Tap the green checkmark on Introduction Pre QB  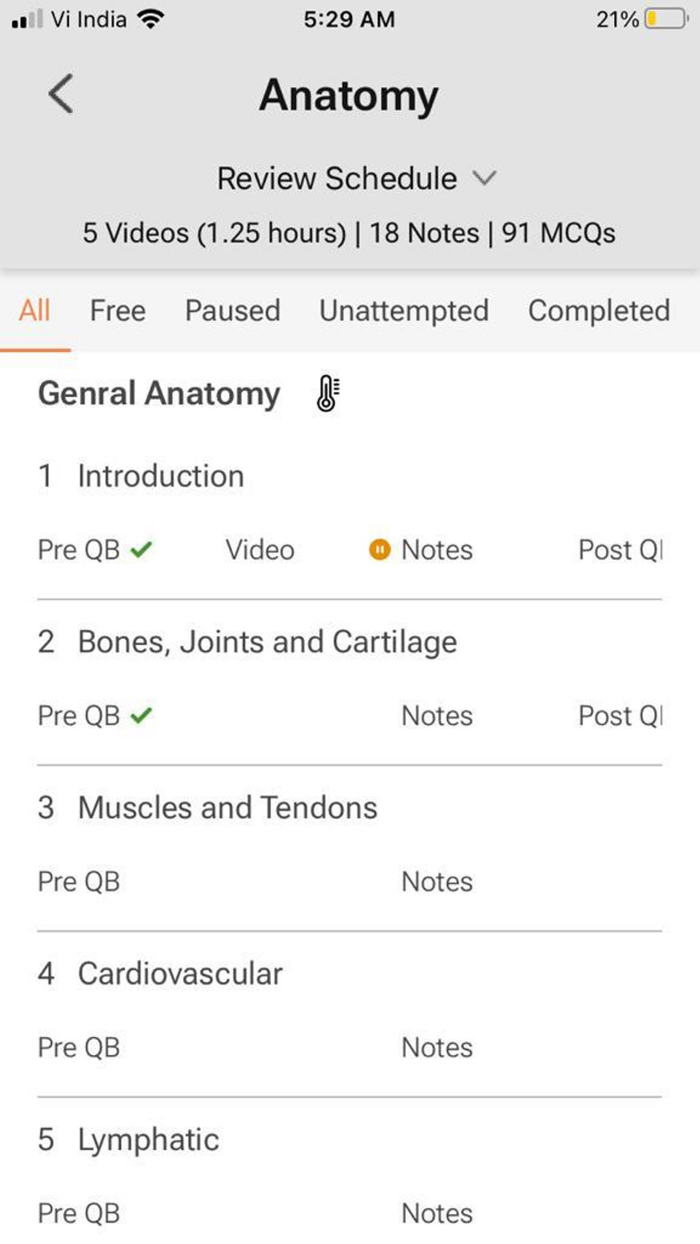[141, 549]
